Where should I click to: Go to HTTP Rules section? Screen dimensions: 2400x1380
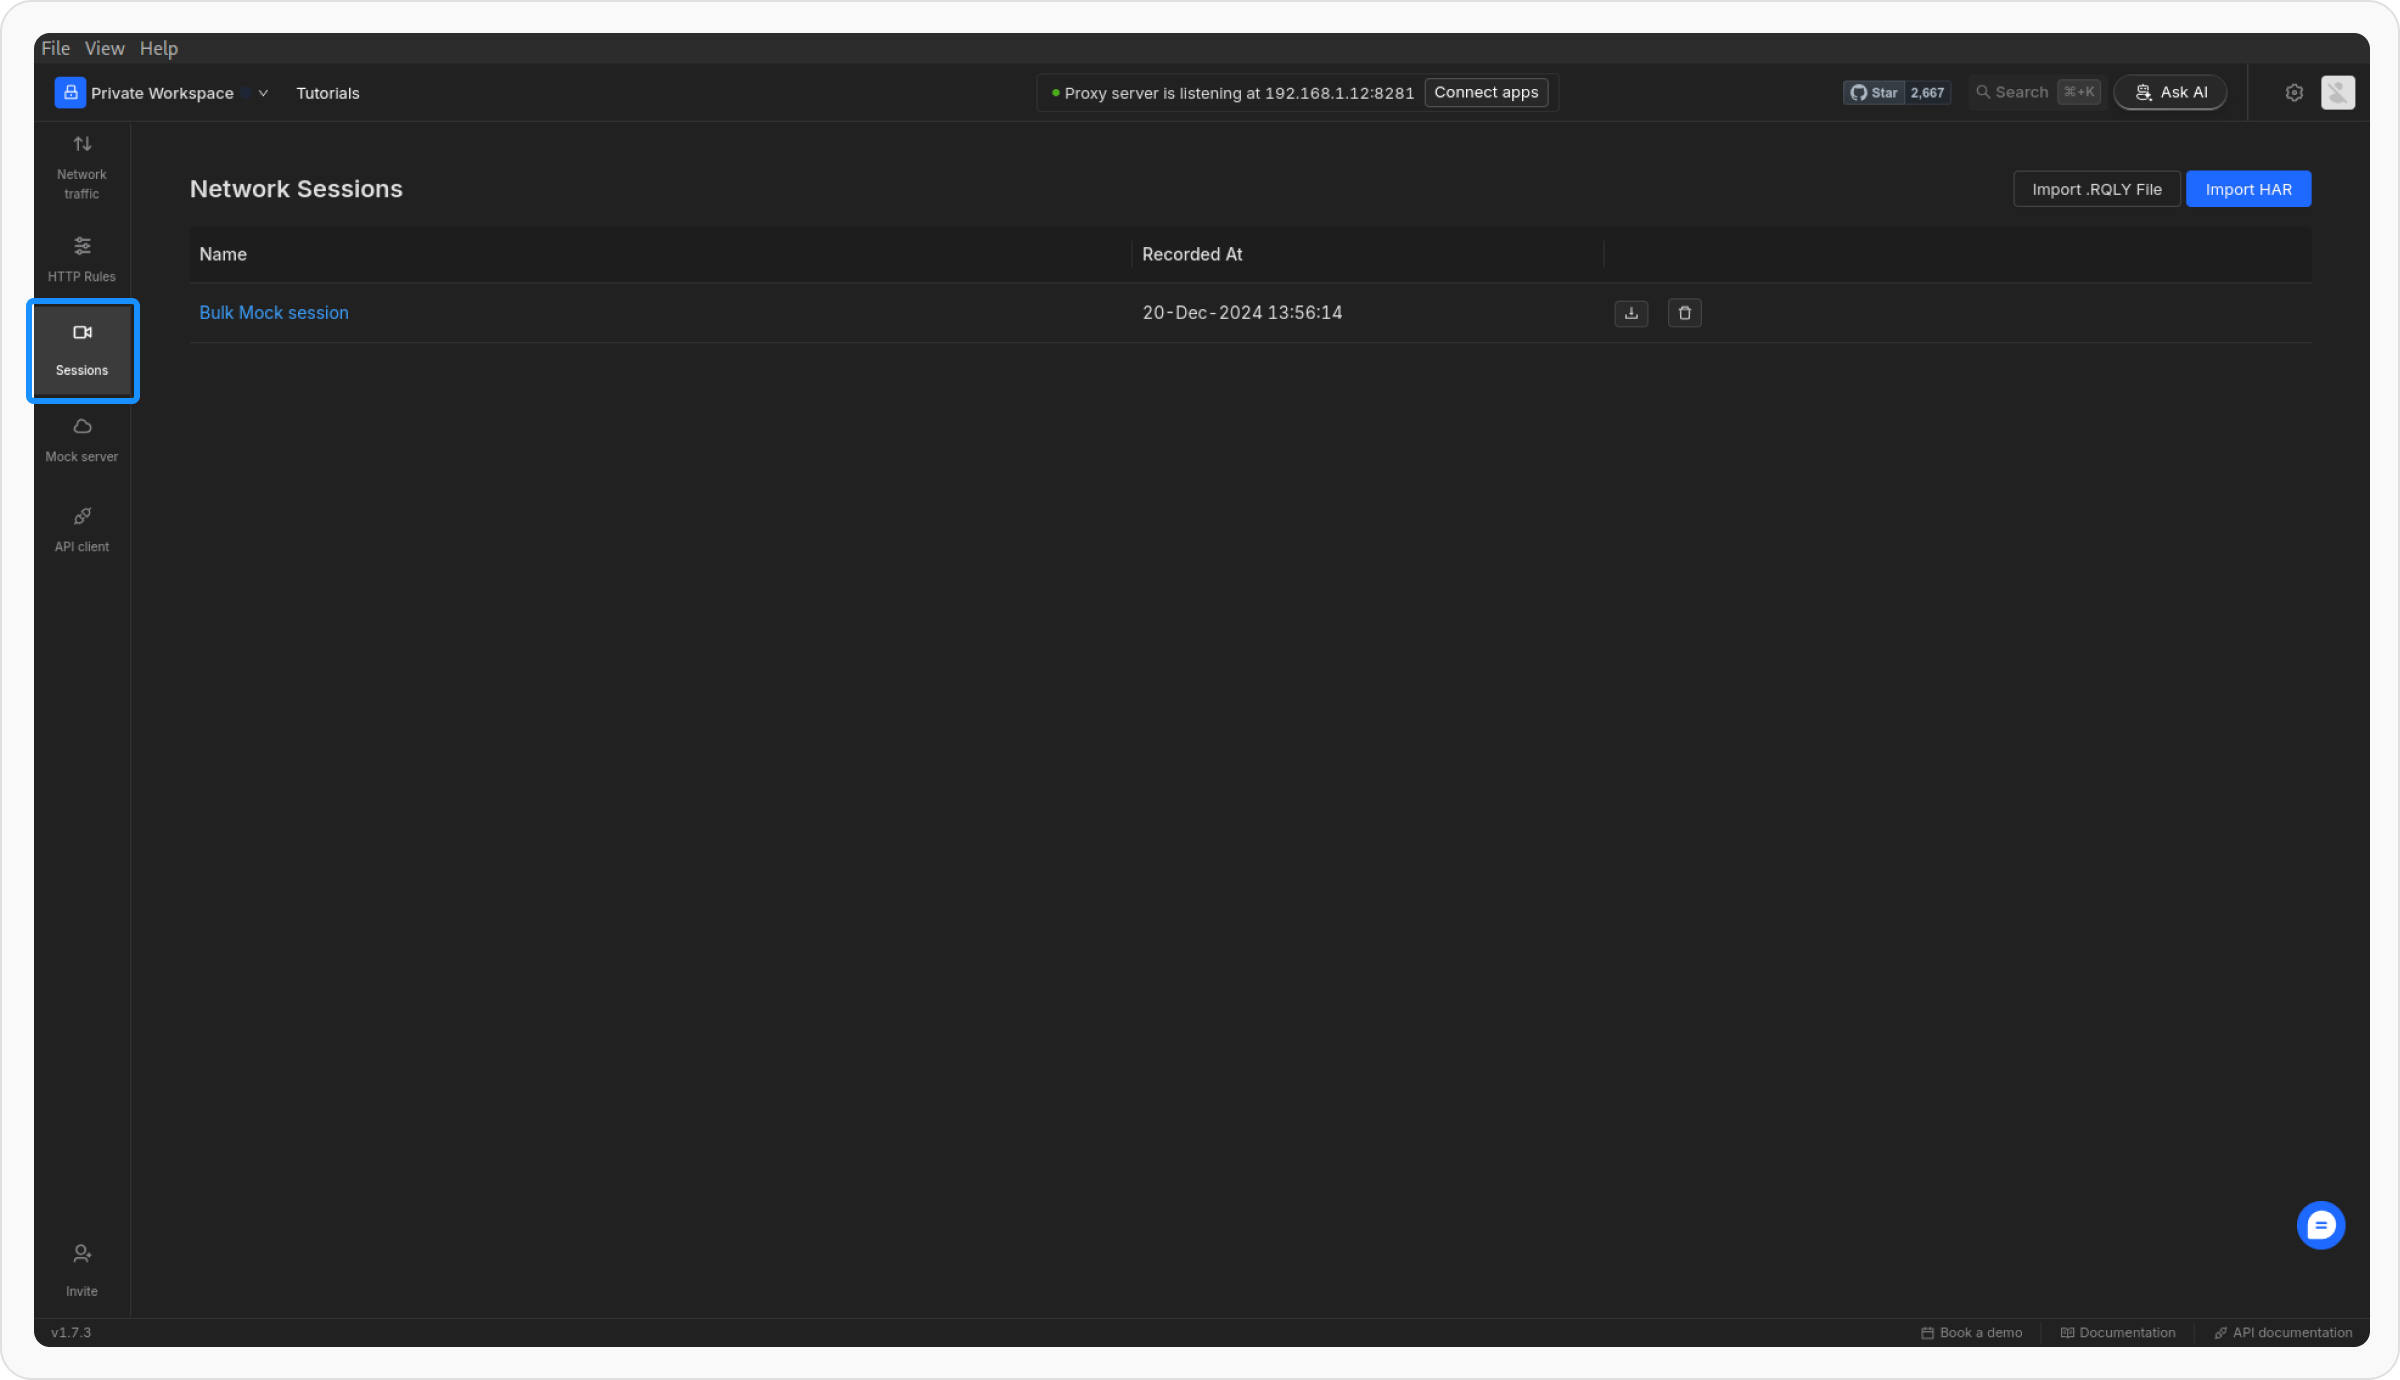coord(82,258)
